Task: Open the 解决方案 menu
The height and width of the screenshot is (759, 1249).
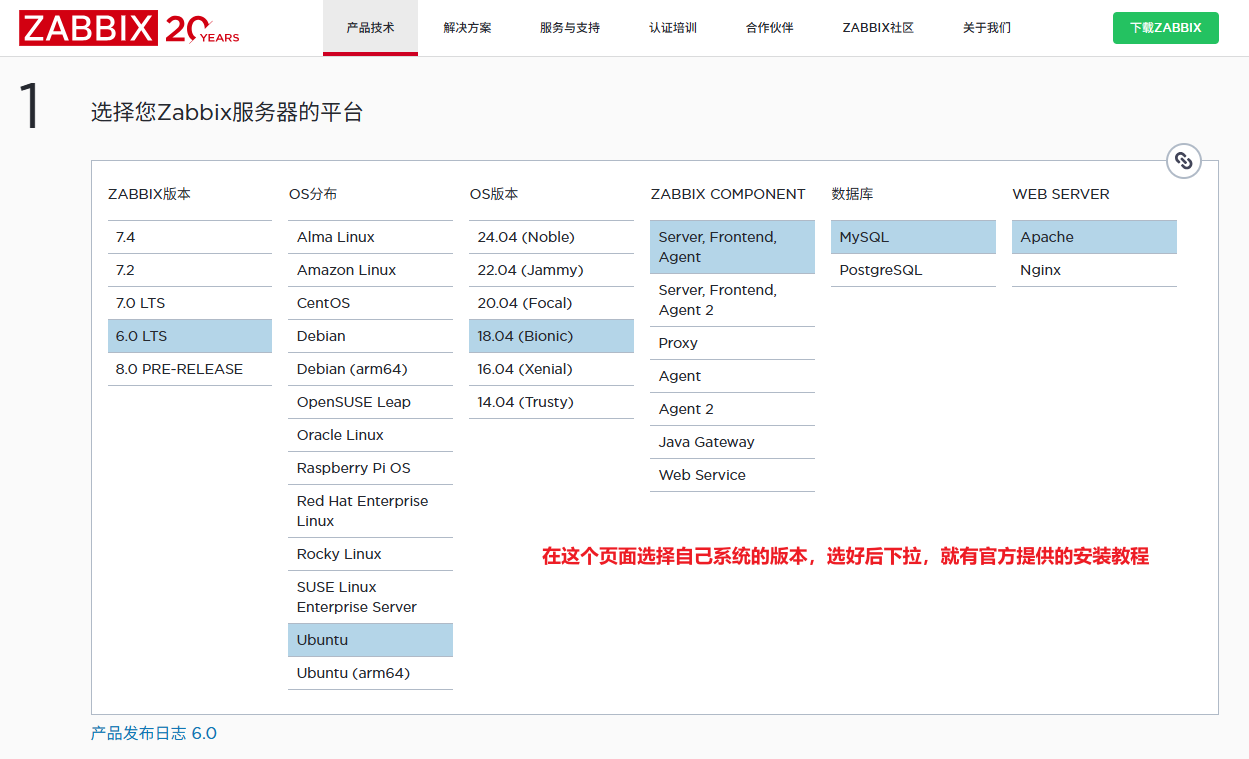Action: point(467,28)
